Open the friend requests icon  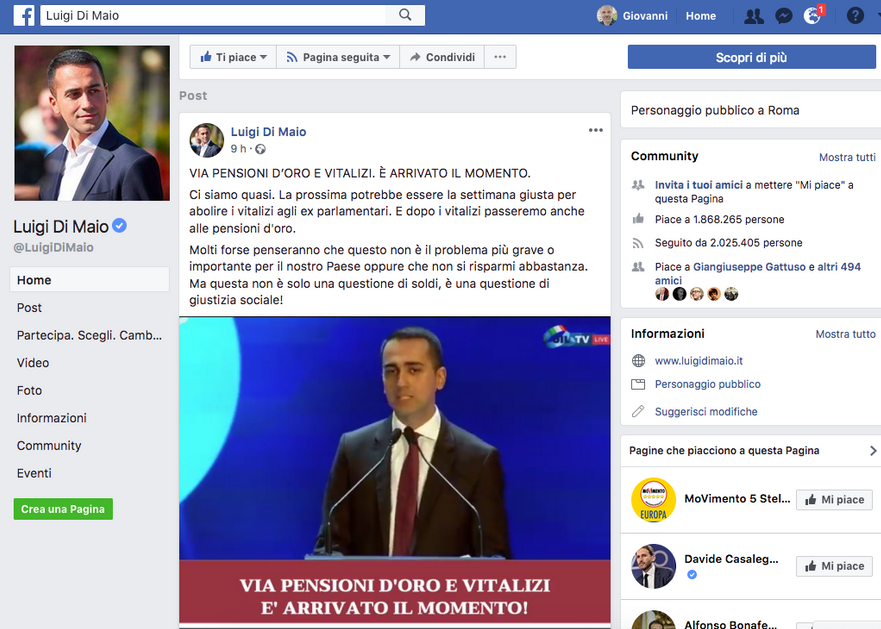click(x=753, y=16)
